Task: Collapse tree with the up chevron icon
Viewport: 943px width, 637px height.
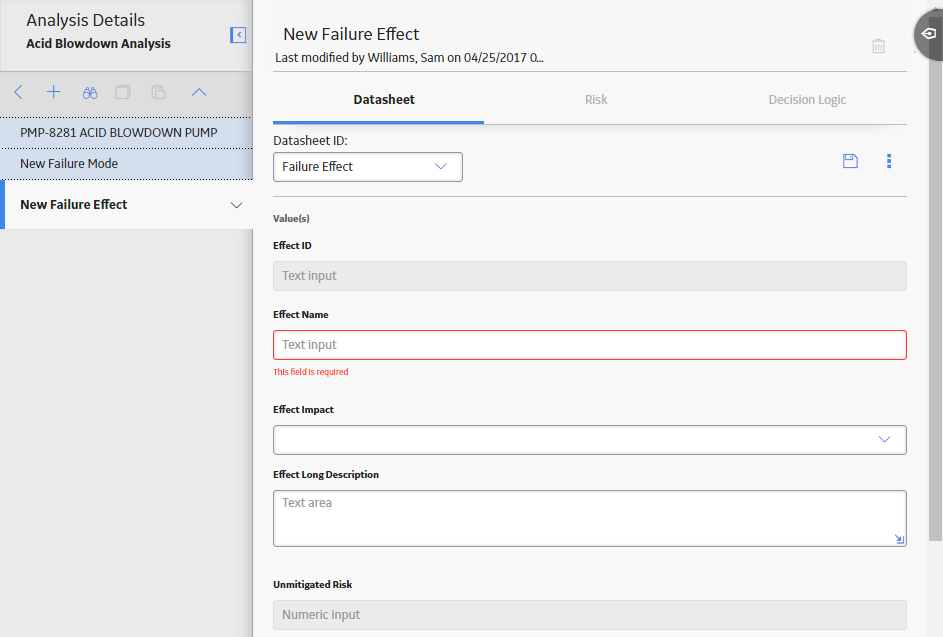Action: pyautogui.click(x=199, y=92)
